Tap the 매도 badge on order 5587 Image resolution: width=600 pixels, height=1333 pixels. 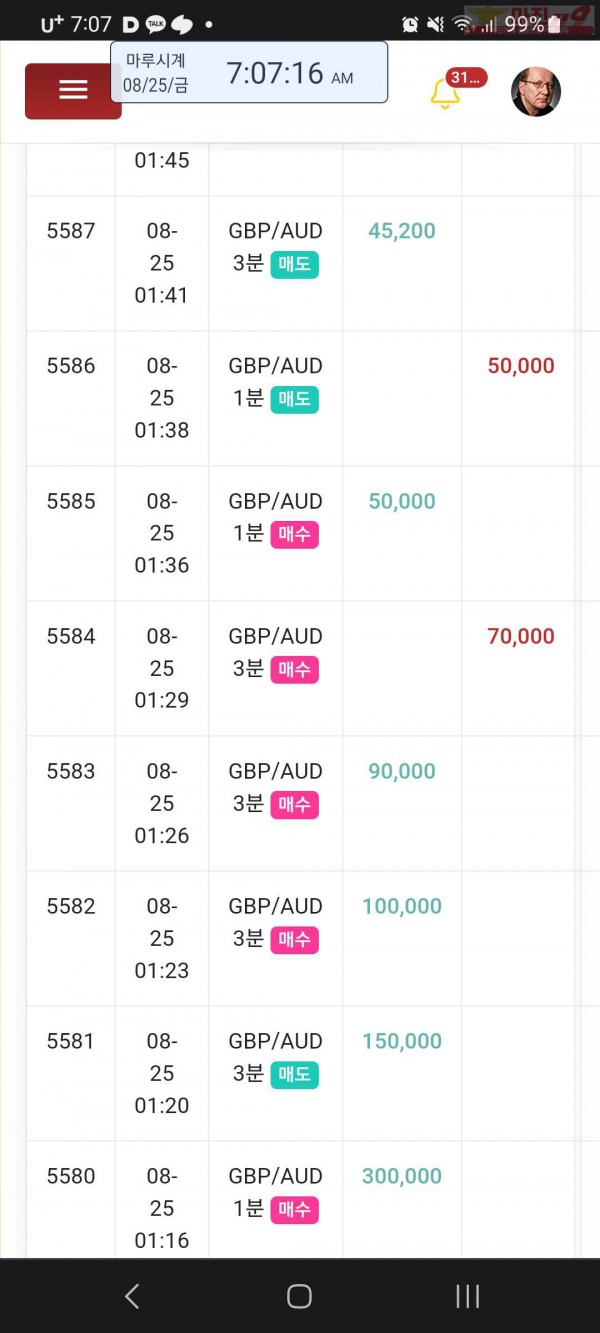pyautogui.click(x=294, y=264)
